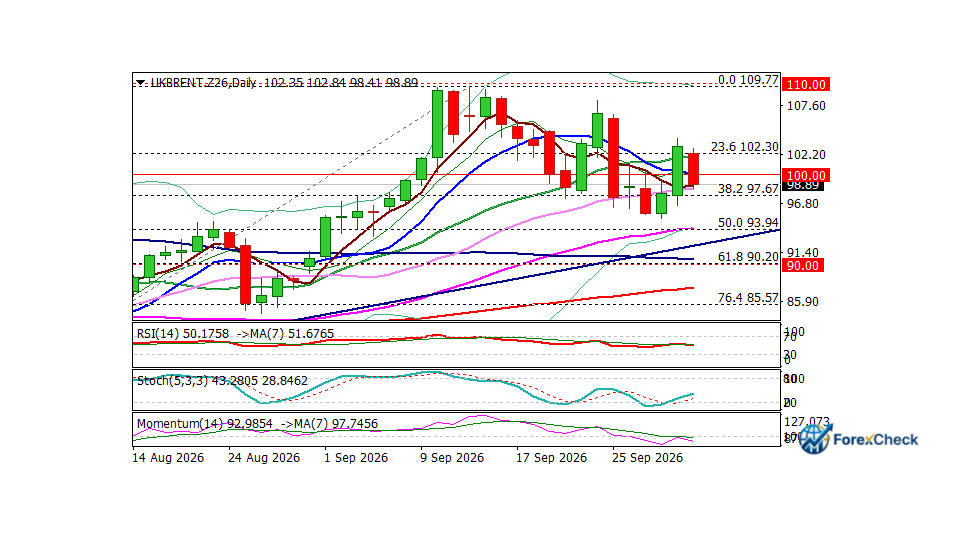Click the 96.80 price axis value
The height and width of the screenshot is (540, 960).
pyautogui.click(x=803, y=204)
